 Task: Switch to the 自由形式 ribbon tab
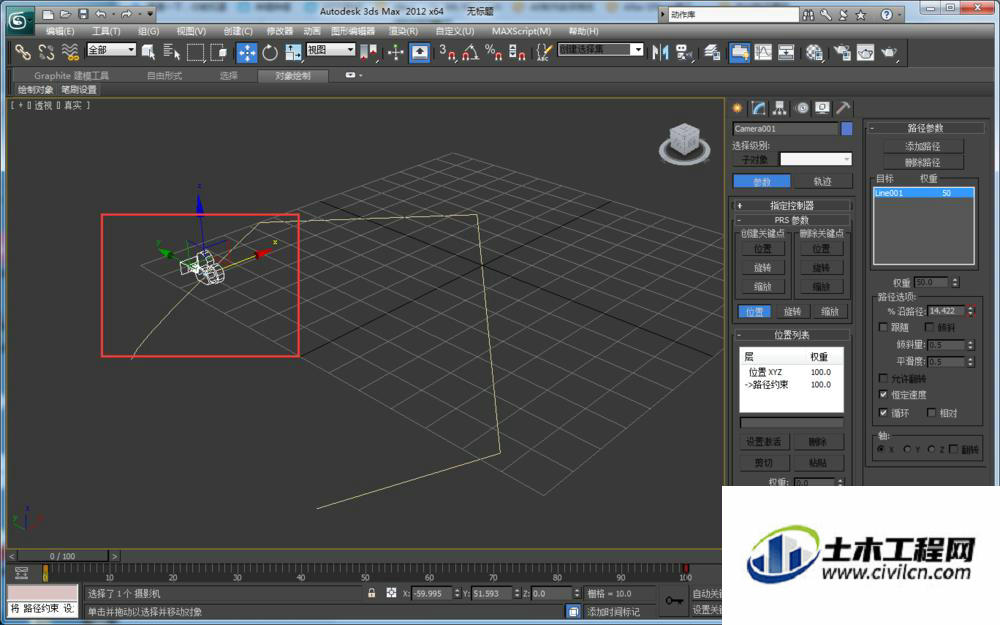(165, 75)
